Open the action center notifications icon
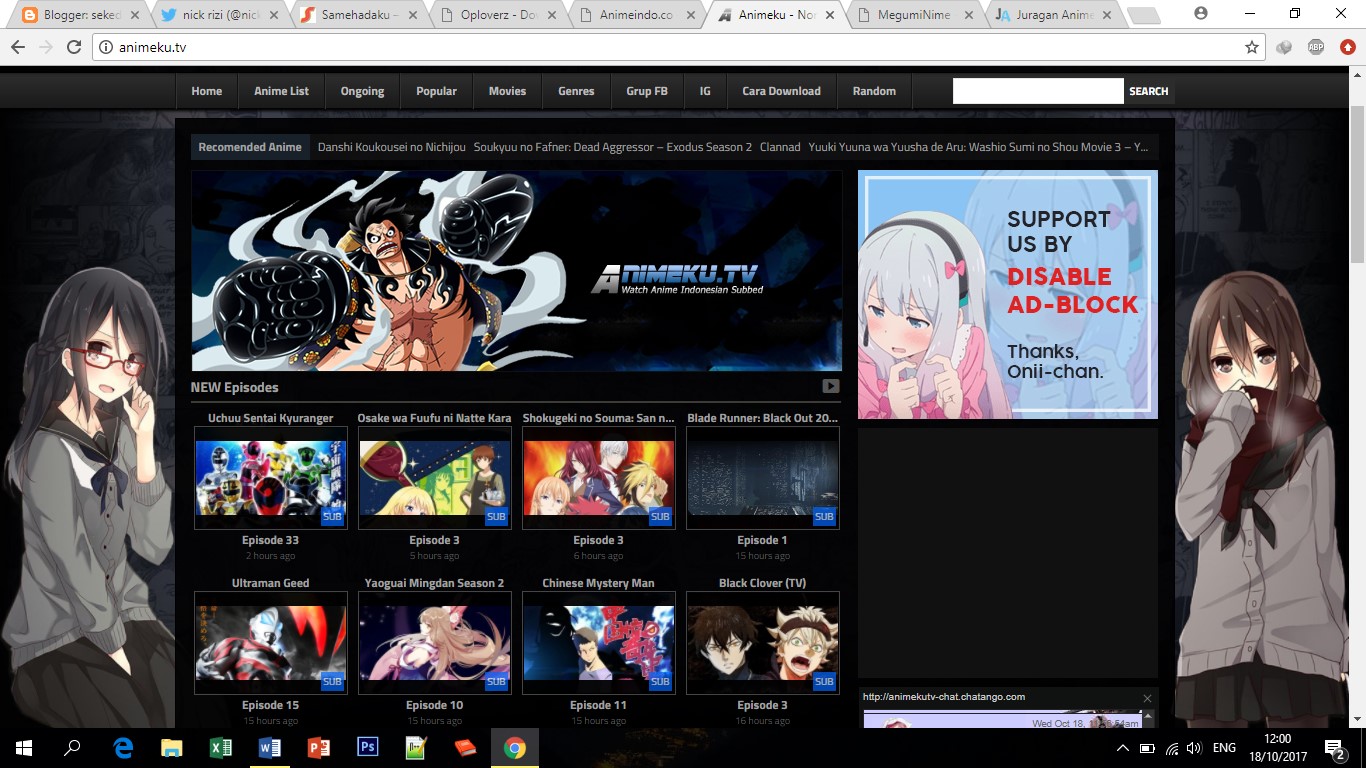Screen dimensions: 1366x768 coord(1334,748)
